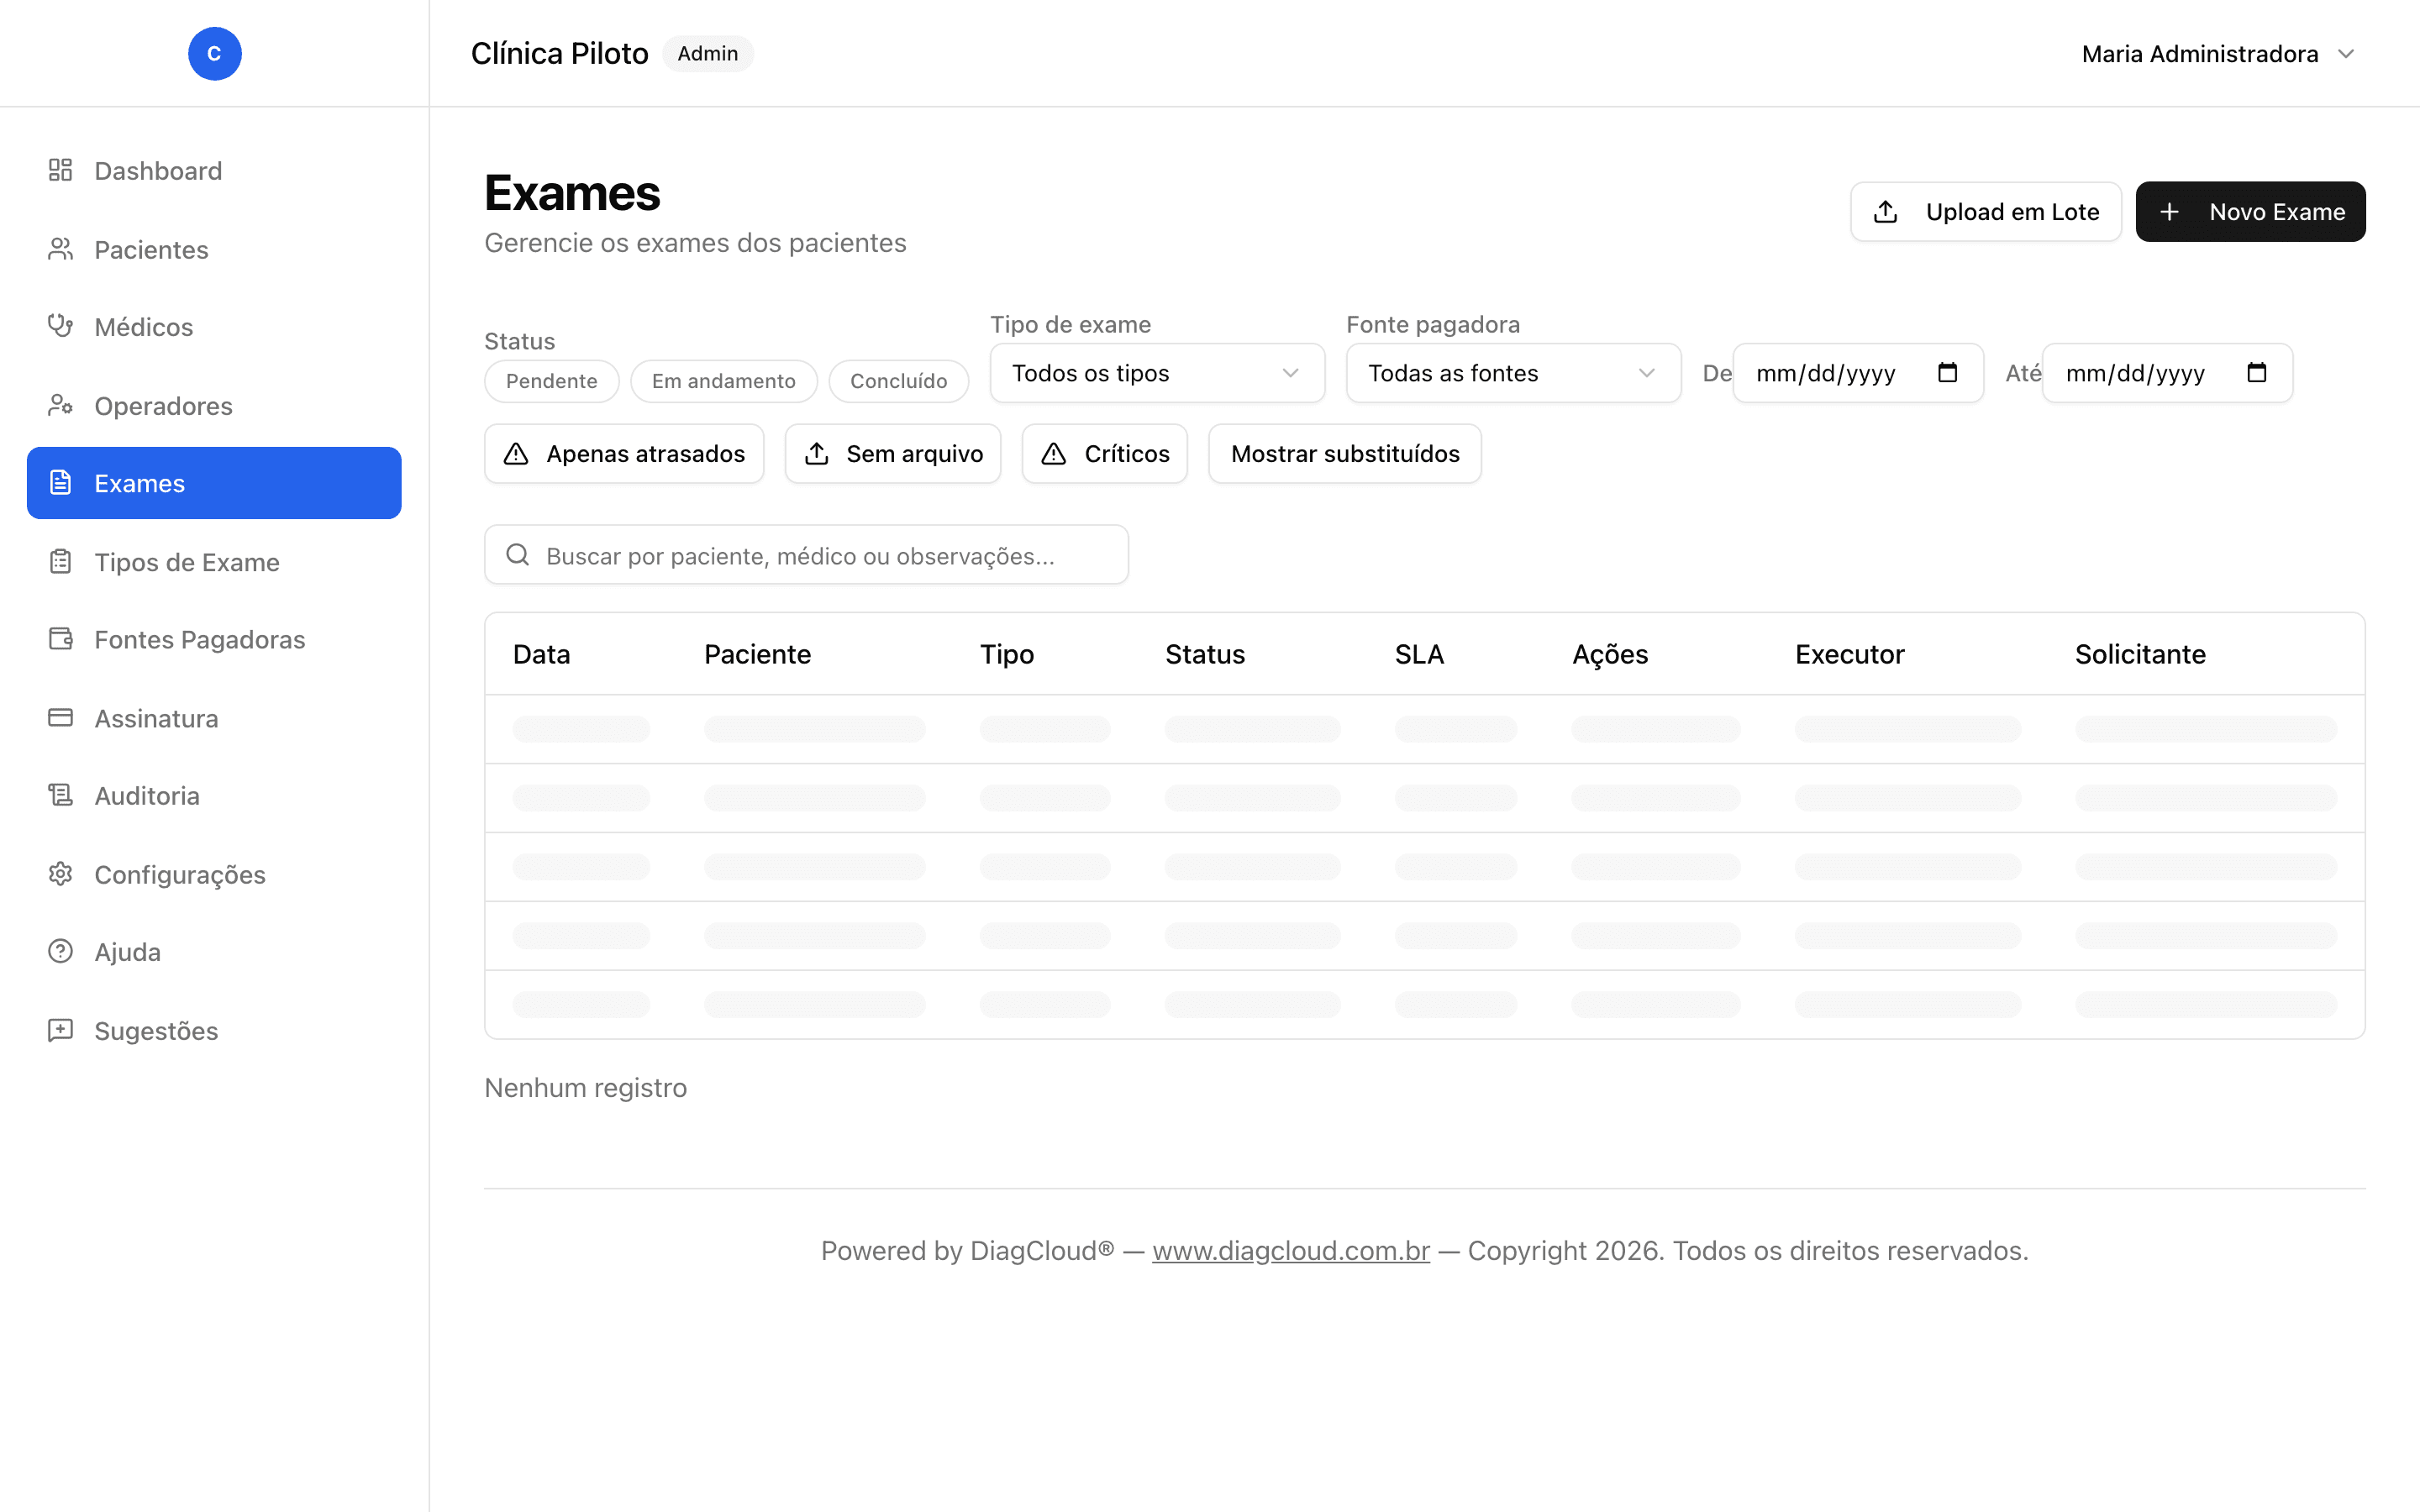Click the Auditoria scroll icon

pyautogui.click(x=61, y=795)
